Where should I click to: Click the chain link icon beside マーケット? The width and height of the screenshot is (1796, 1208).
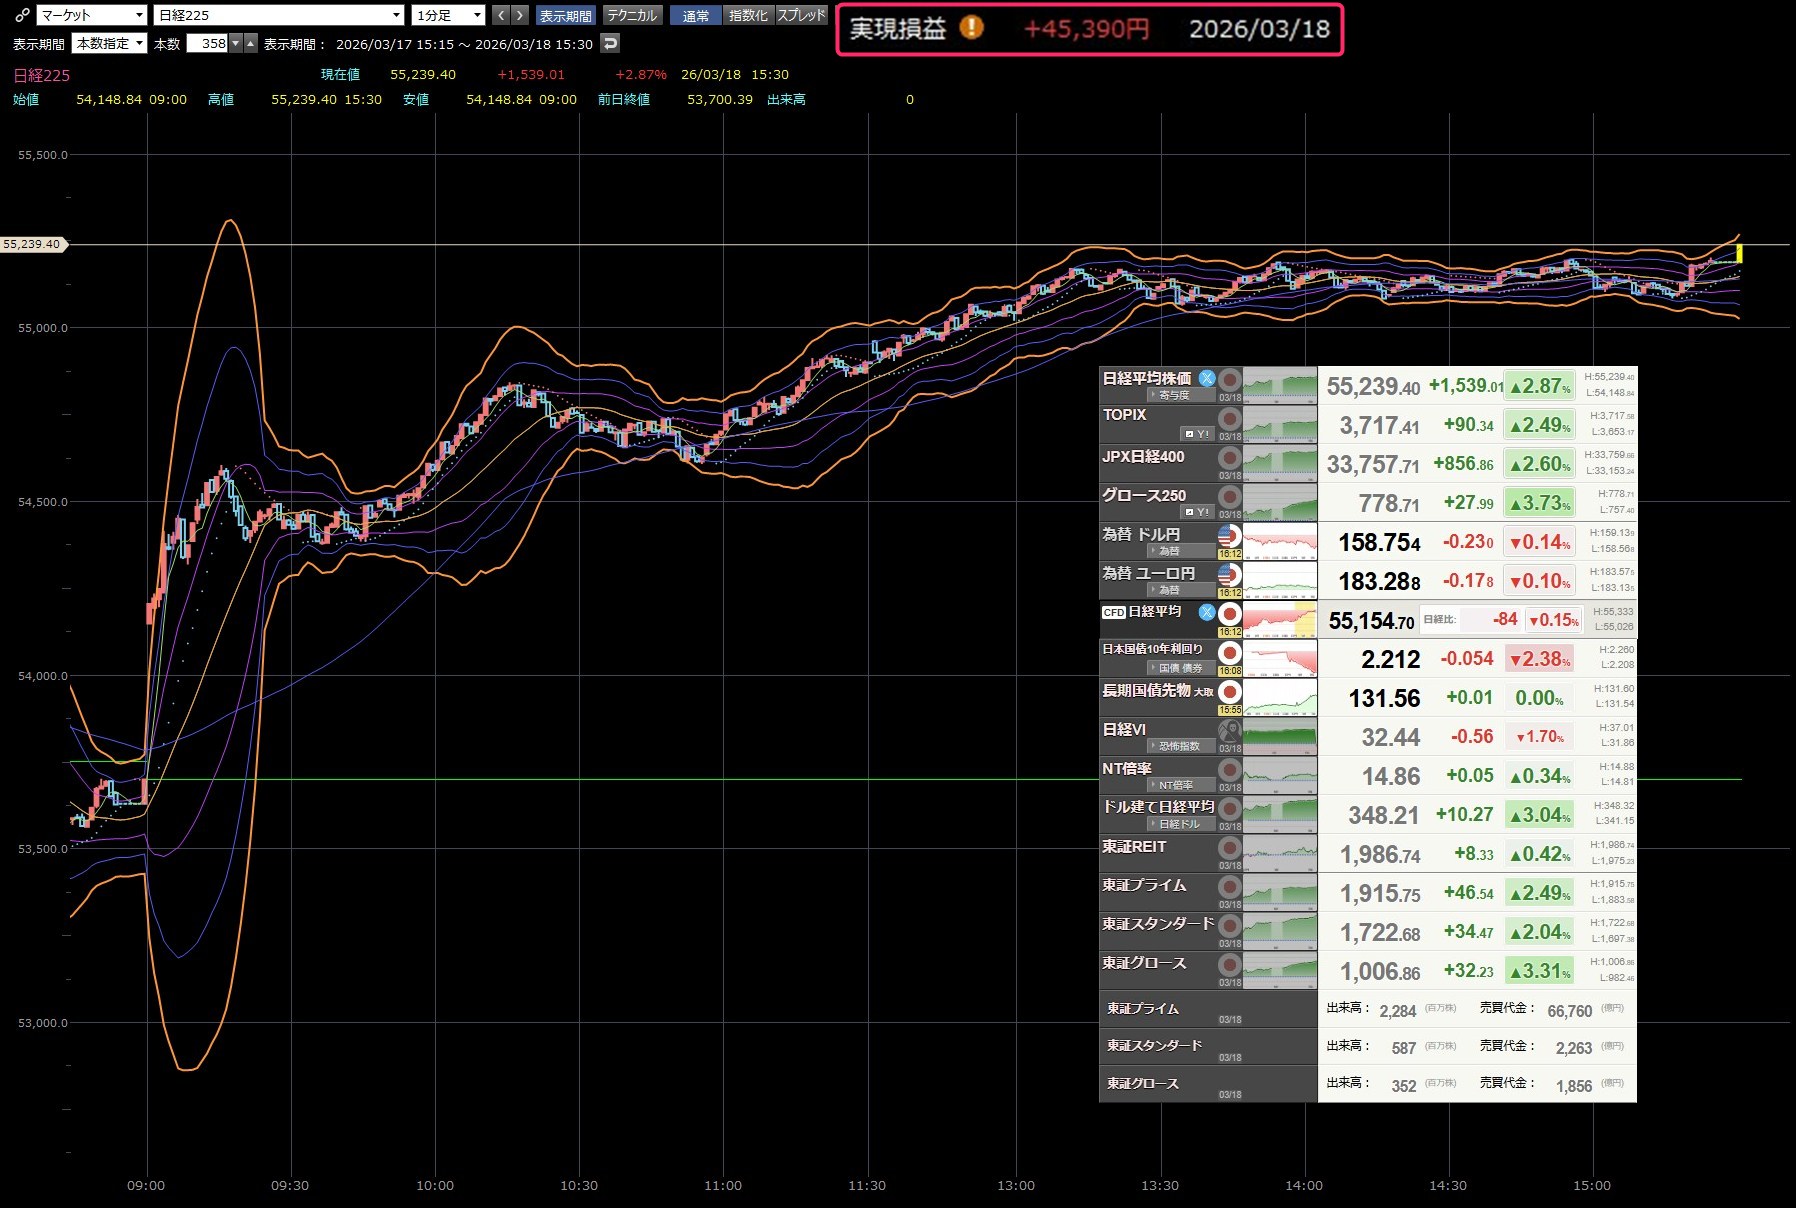22,15
